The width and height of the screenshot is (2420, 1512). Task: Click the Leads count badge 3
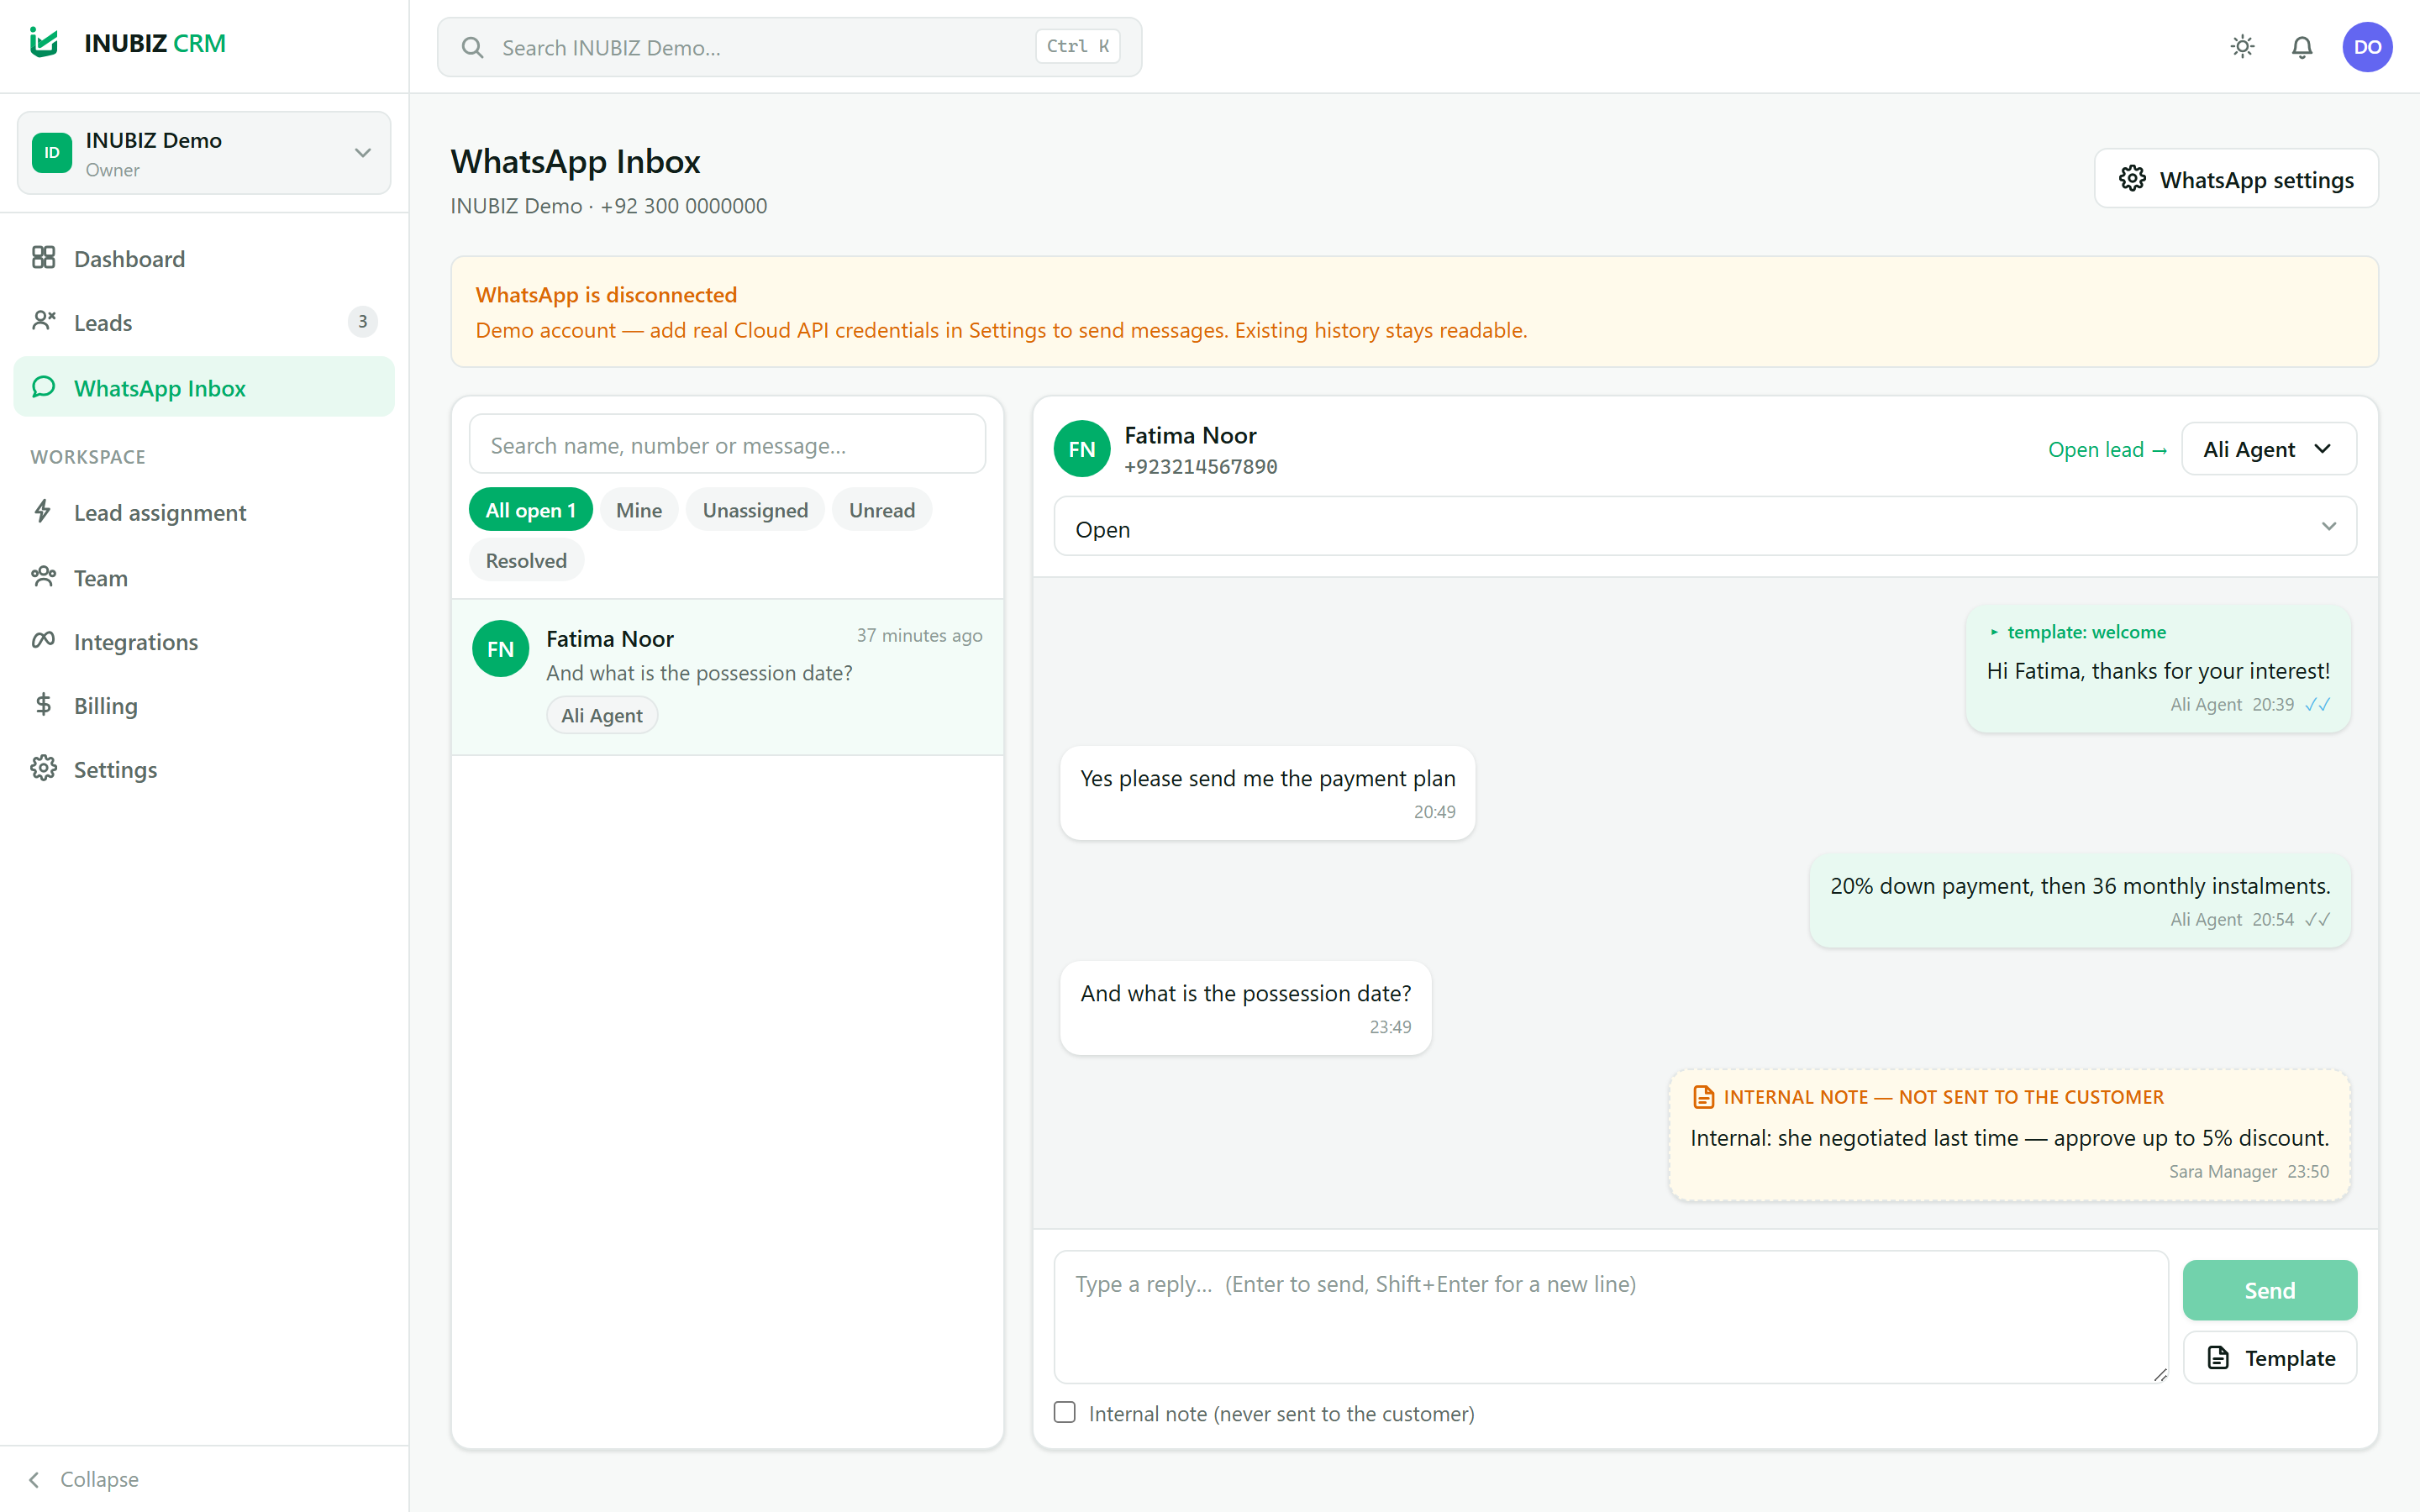tap(362, 322)
